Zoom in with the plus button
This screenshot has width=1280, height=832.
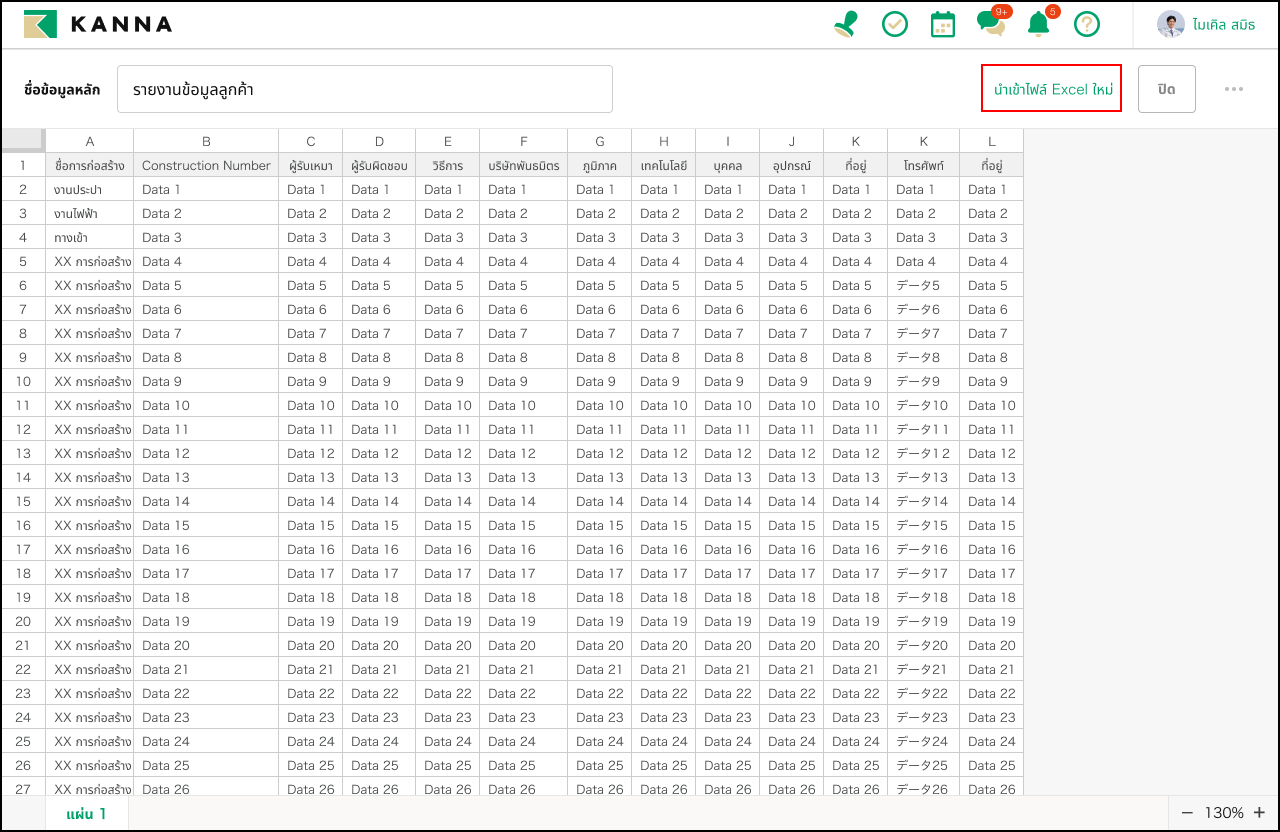point(1259,813)
